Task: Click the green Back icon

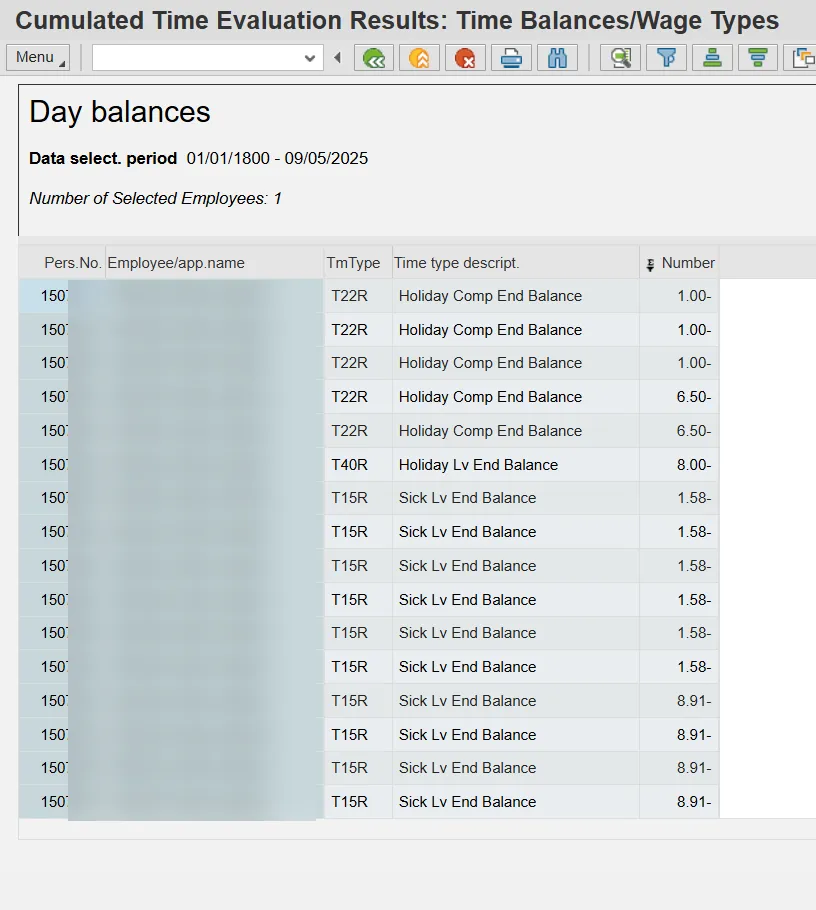Action: click(374, 58)
